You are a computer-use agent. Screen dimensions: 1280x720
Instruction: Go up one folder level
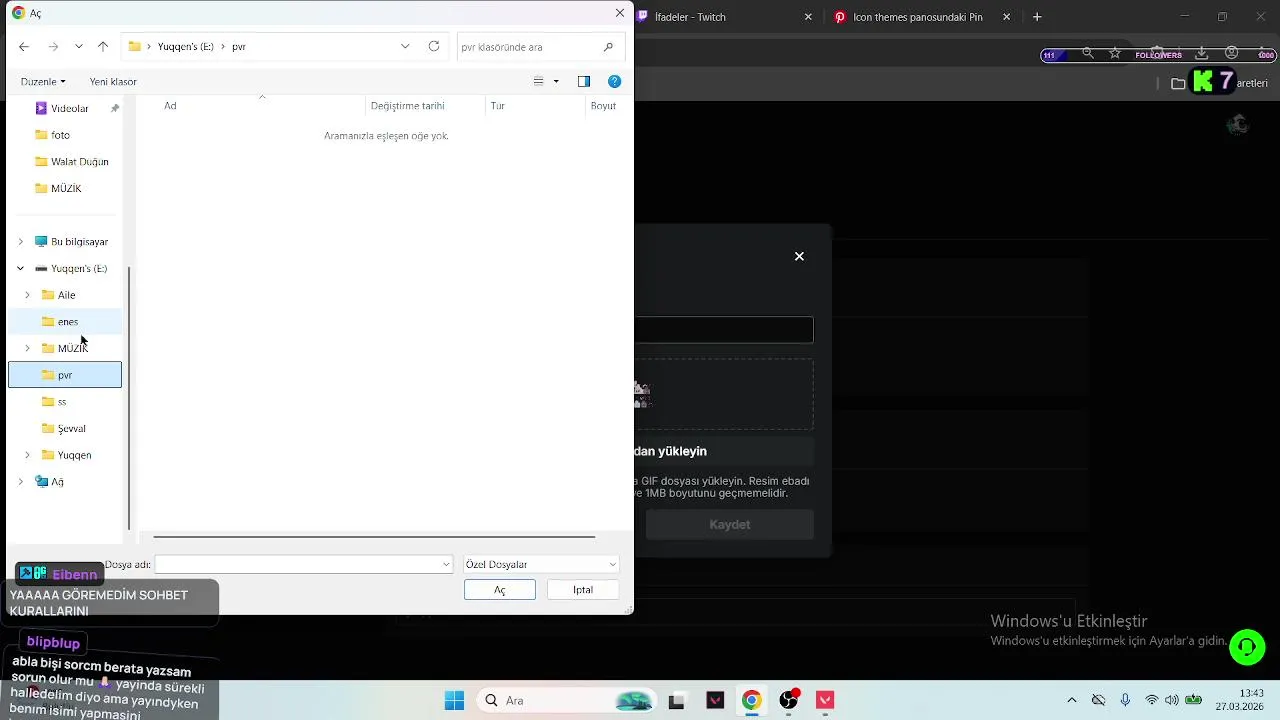pyautogui.click(x=103, y=47)
